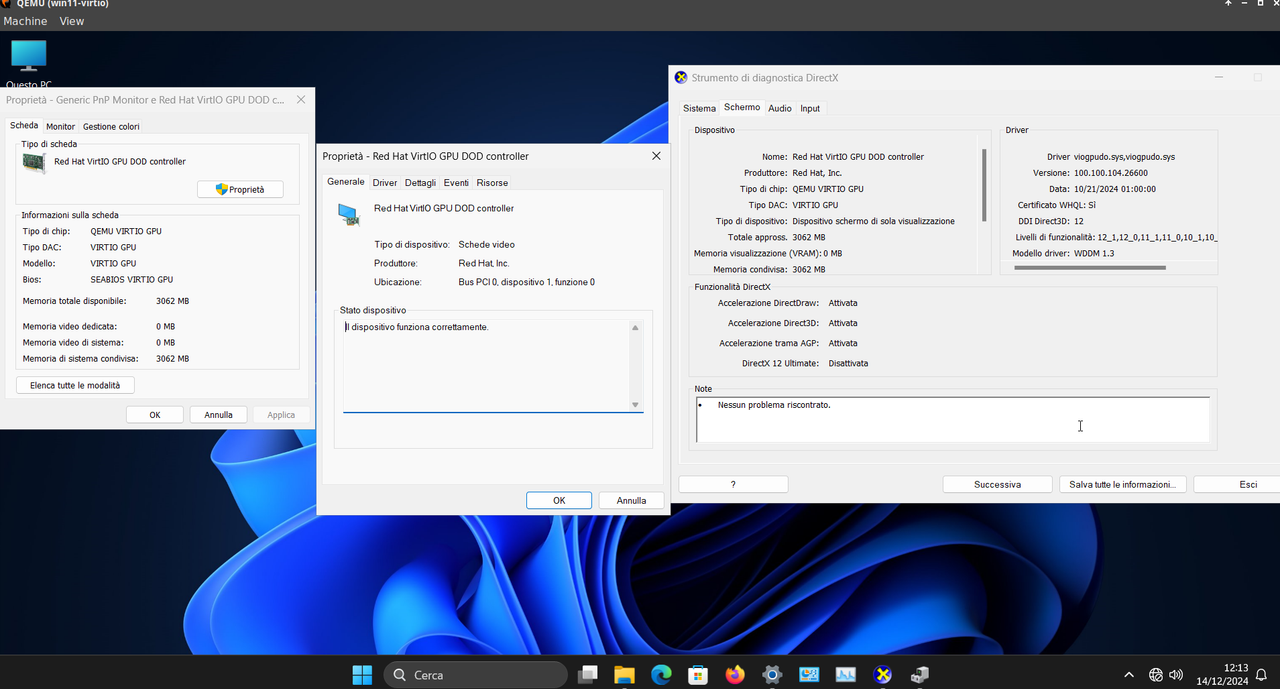1280x689 pixels.
Task: Click the performance monitor graph icon in the taskbar
Action: pyautogui.click(x=845, y=675)
